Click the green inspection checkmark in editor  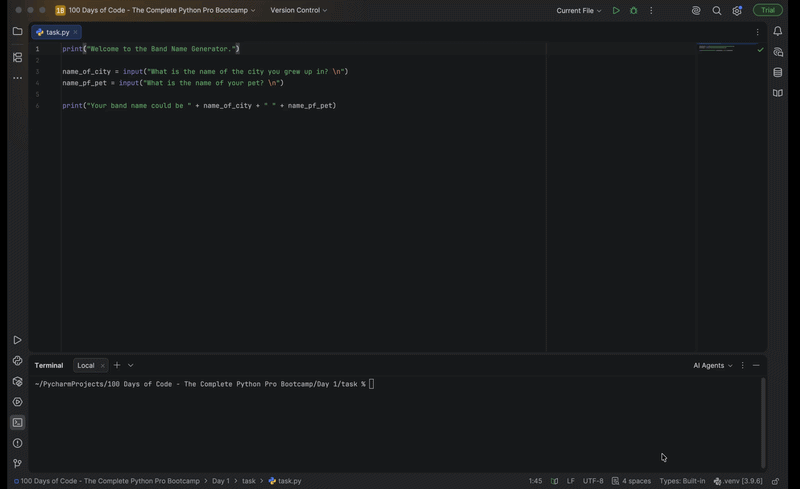pyautogui.click(x=760, y=50)
